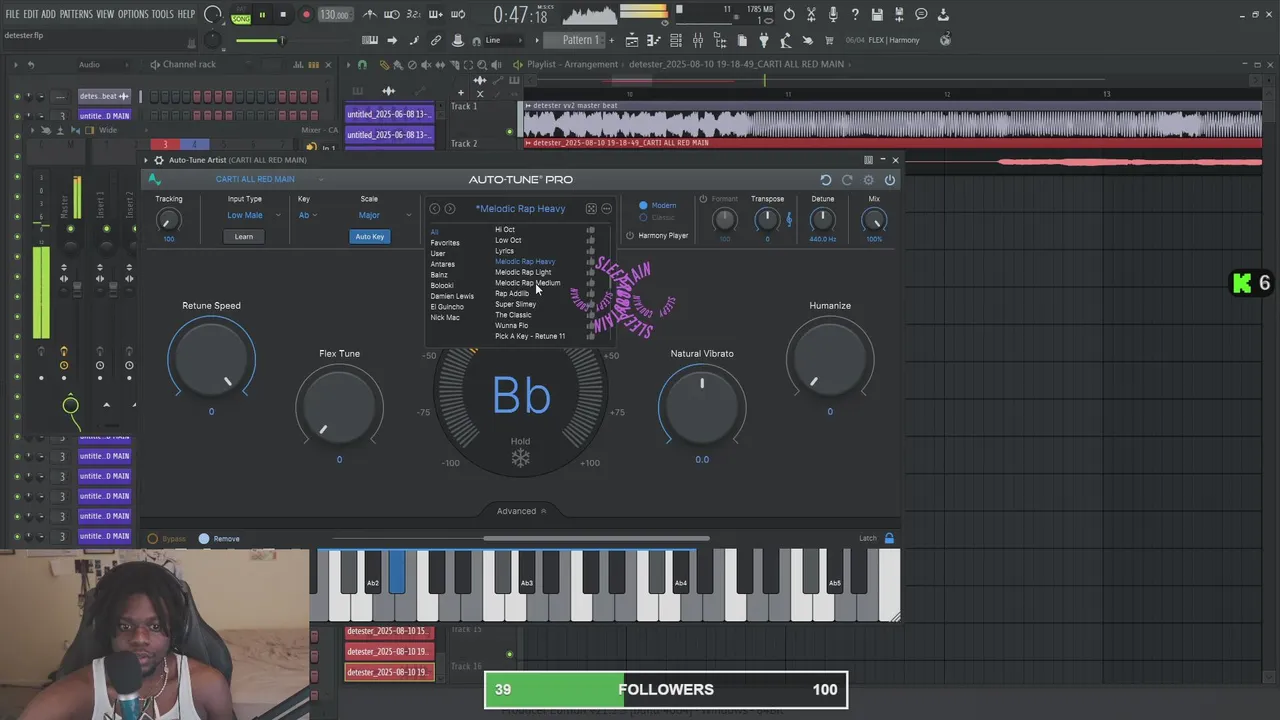This screenshot has height=720, width=1280.
Task: Click the Auto Key button
Action: [x=369, y=237]
